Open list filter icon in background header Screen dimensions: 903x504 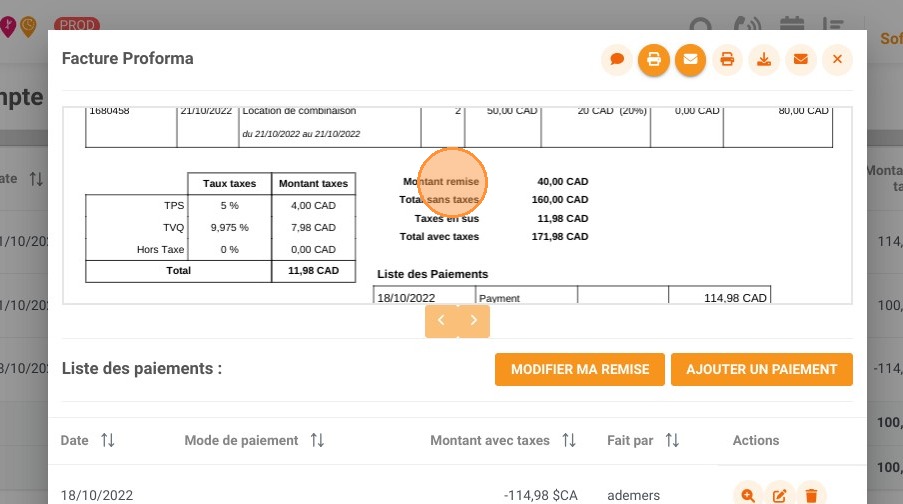coord(833,25)
